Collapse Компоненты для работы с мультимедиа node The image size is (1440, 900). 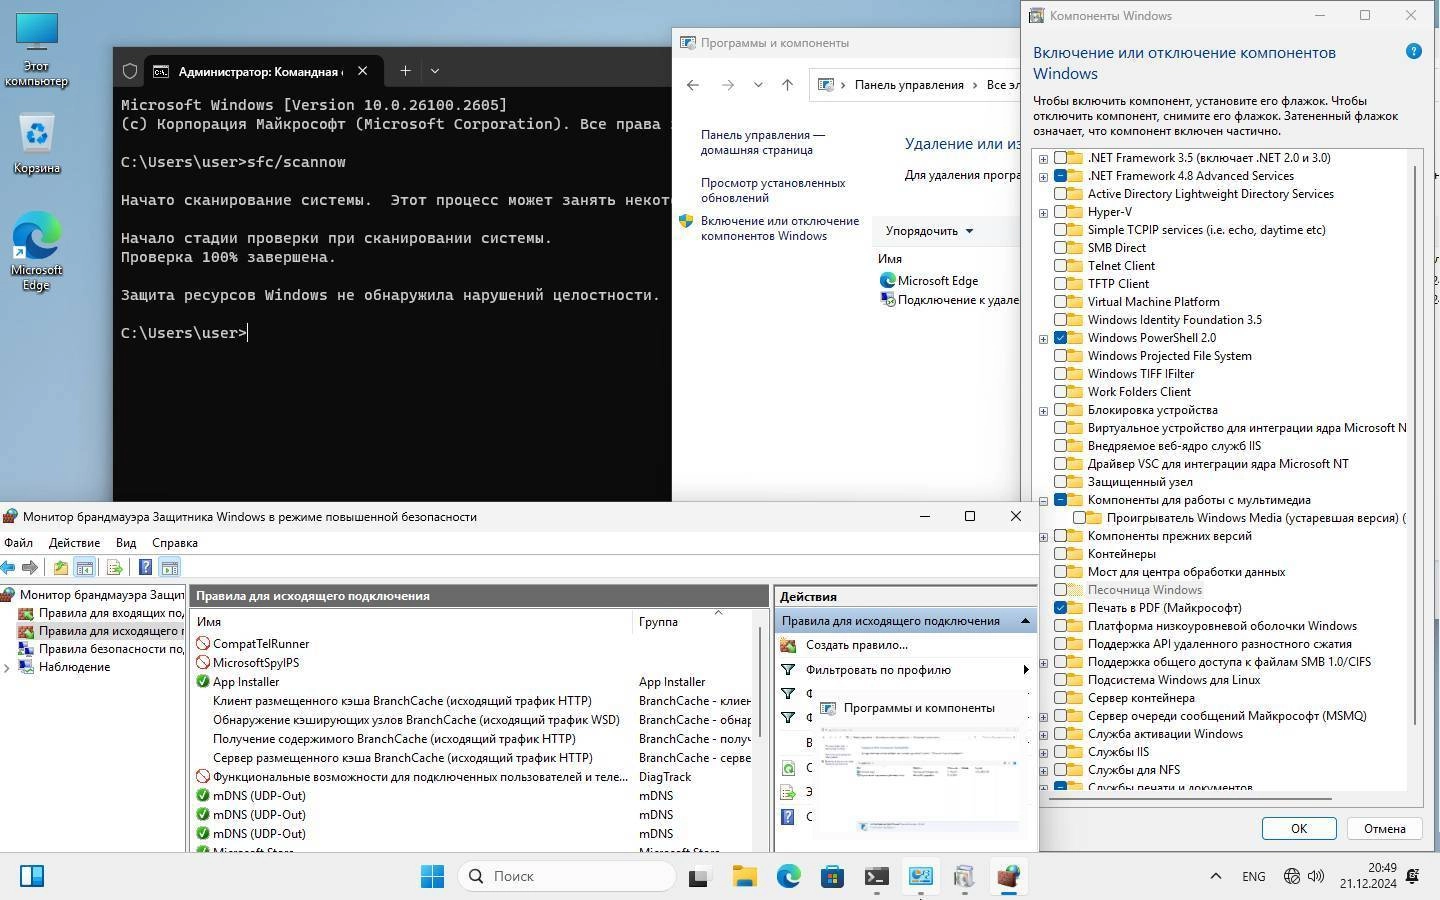point(1044,500)
